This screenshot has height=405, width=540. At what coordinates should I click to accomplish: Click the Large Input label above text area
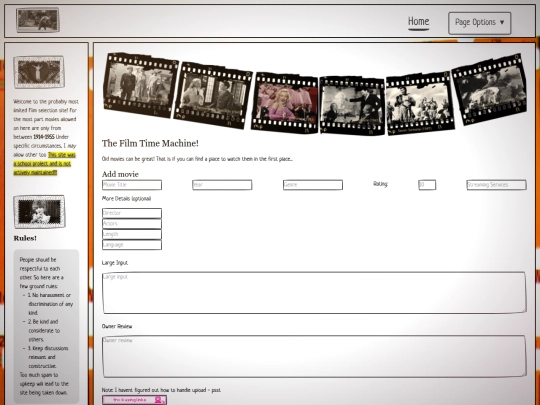115,263
